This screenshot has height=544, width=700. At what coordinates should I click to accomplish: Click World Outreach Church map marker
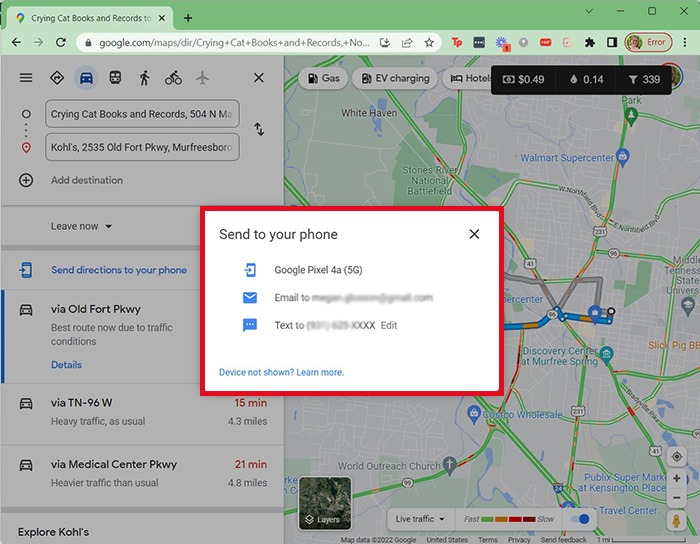(x=450, y=465)
